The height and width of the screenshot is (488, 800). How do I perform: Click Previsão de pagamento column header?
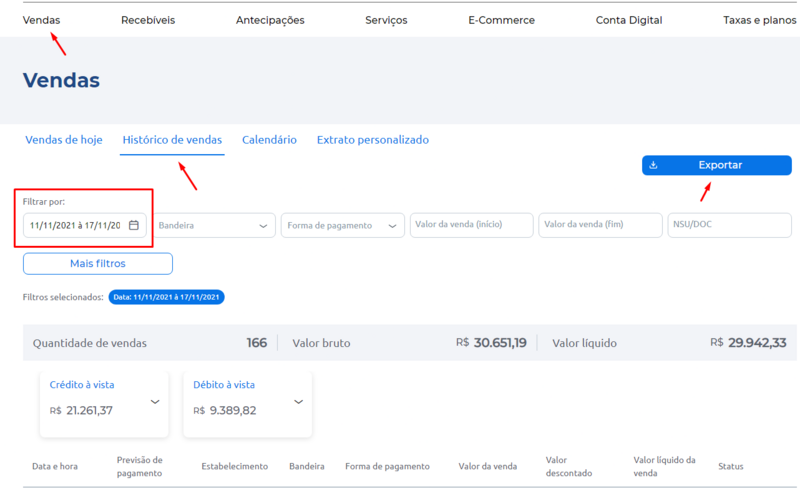tap(139, 467)
